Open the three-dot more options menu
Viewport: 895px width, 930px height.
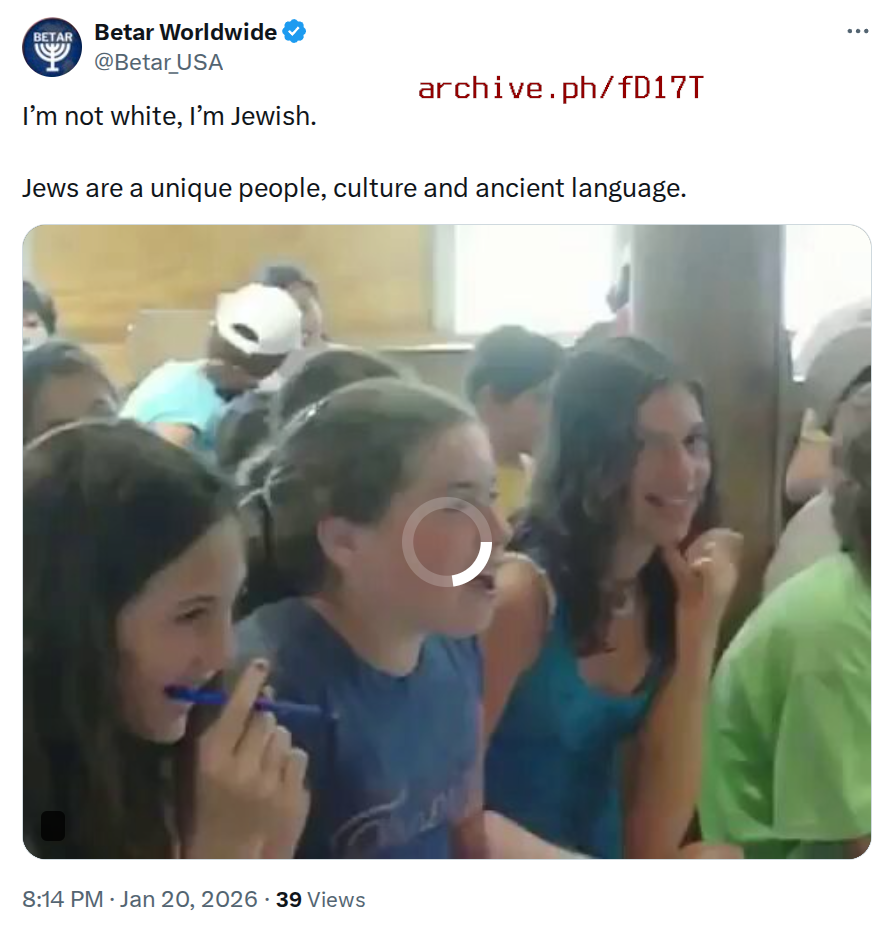click(x=858, y=31)
